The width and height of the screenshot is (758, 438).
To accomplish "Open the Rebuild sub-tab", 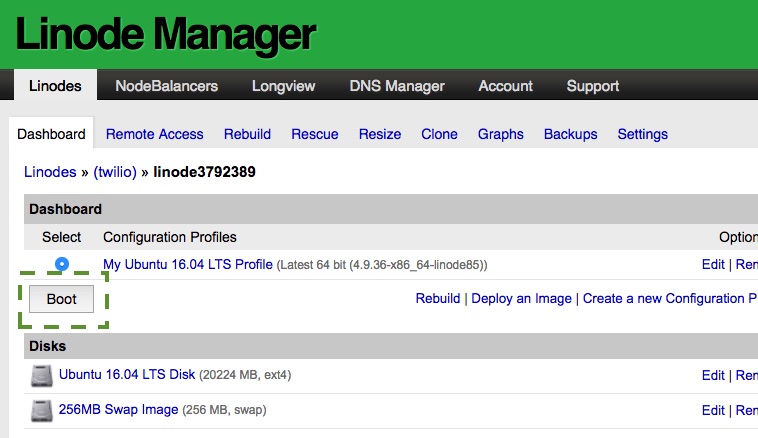I will click(247, 134).
